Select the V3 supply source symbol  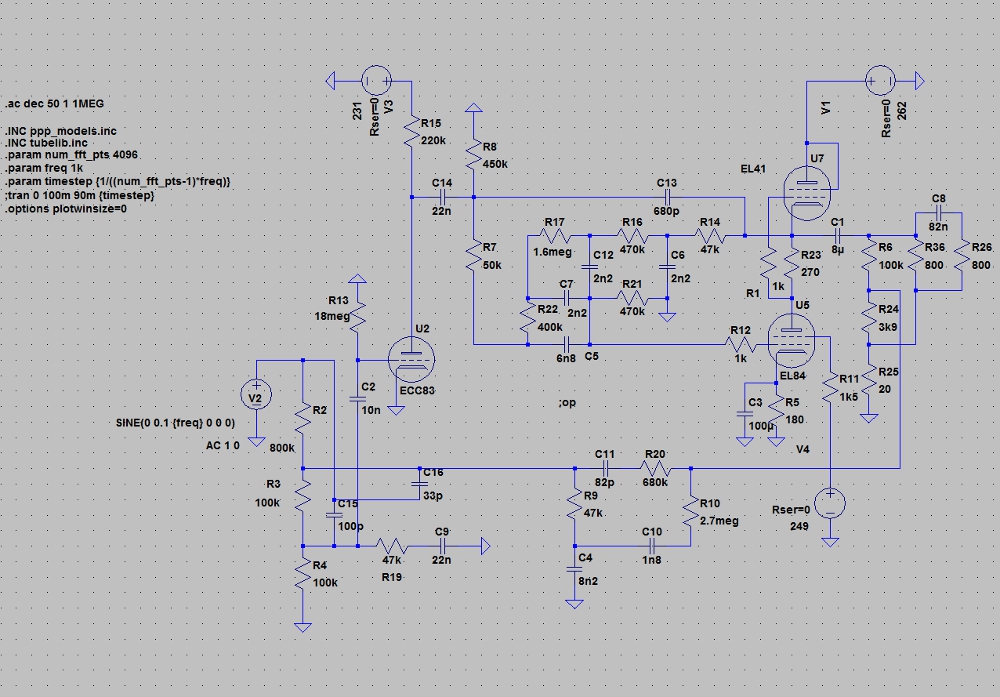click(x=377, y=78)
